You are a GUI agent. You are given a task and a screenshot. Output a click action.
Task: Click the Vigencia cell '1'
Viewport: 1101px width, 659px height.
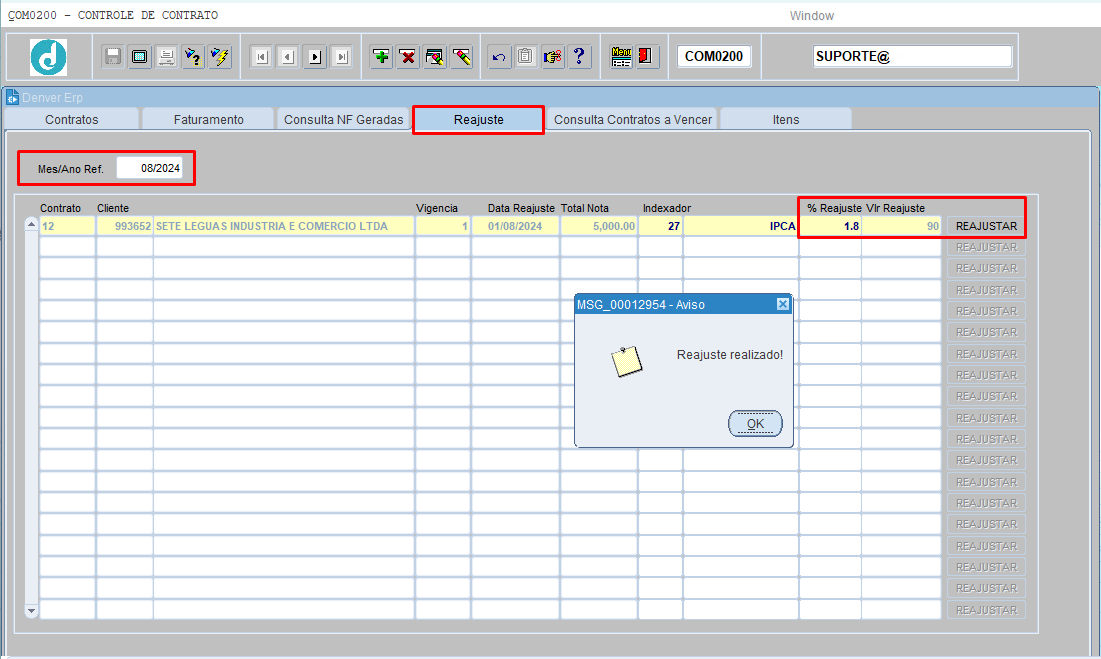click(x=442, y=226)
